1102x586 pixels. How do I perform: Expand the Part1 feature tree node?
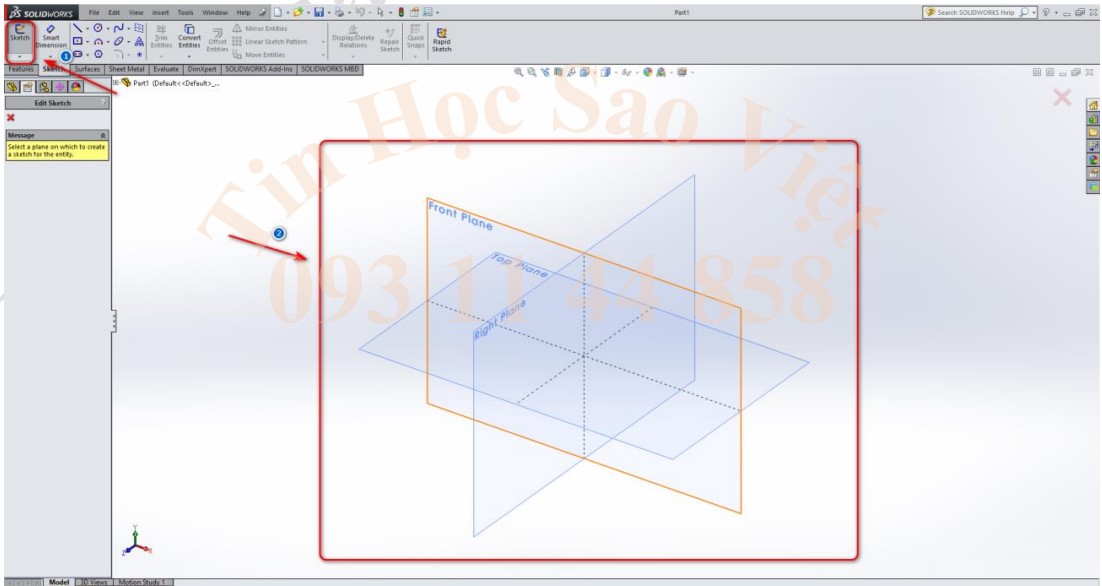click(115, 84)
